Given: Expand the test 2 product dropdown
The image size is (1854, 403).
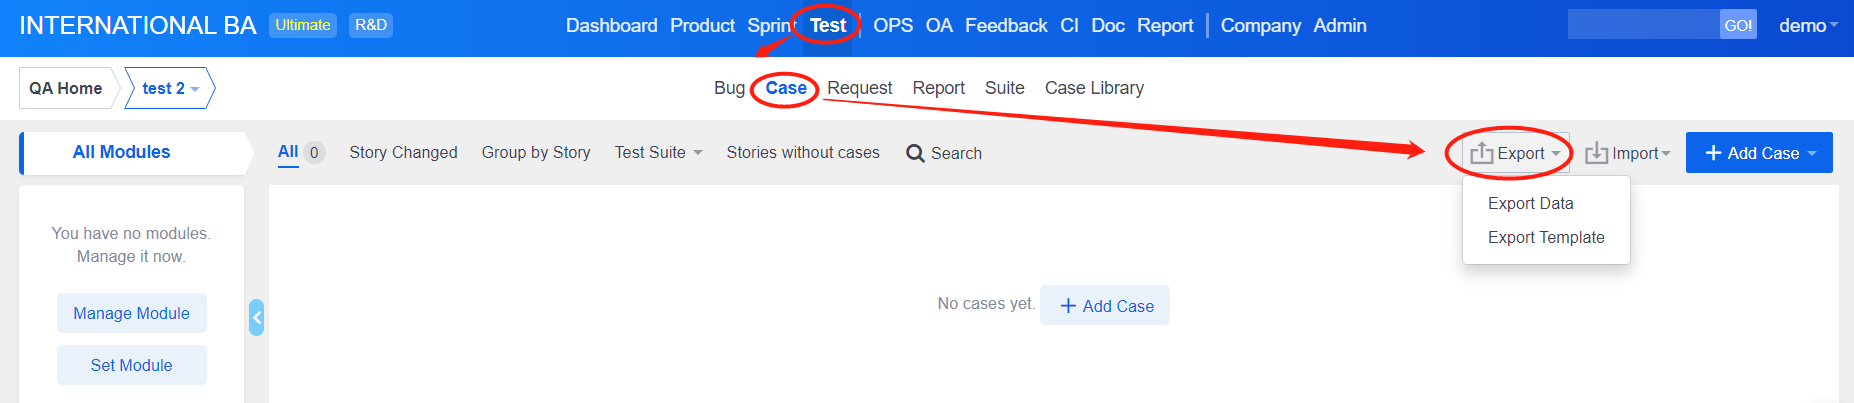Looking at the screenshot, I should click(195, 89).
